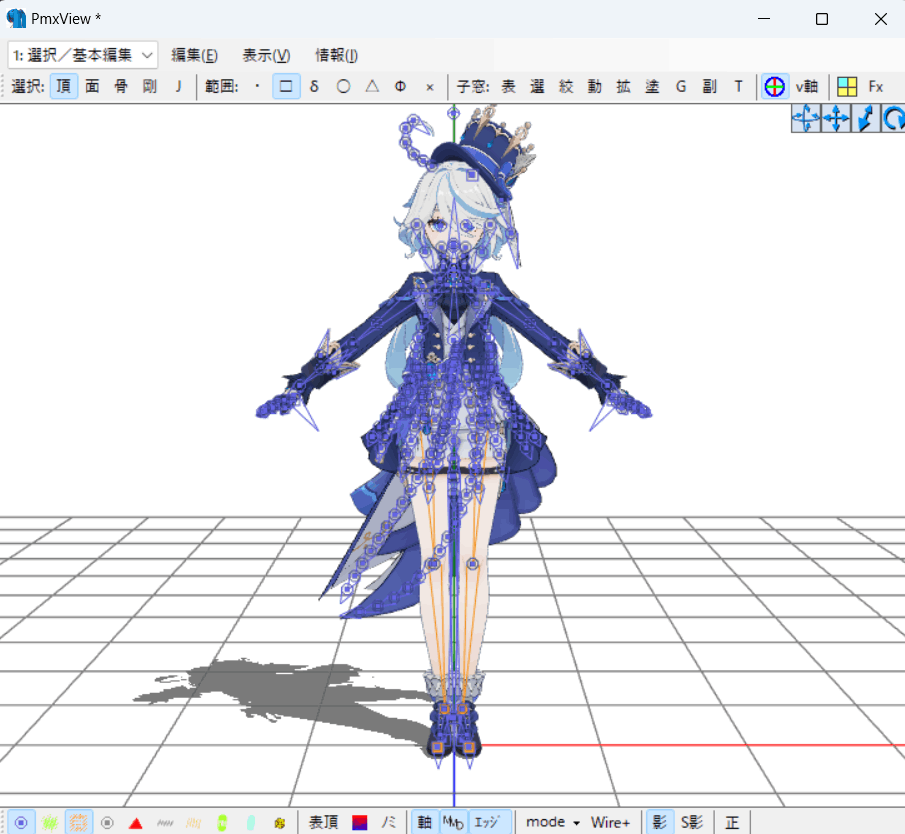
Task: Click the four-pane viewport layout icon
Action: tap(847, 87)
